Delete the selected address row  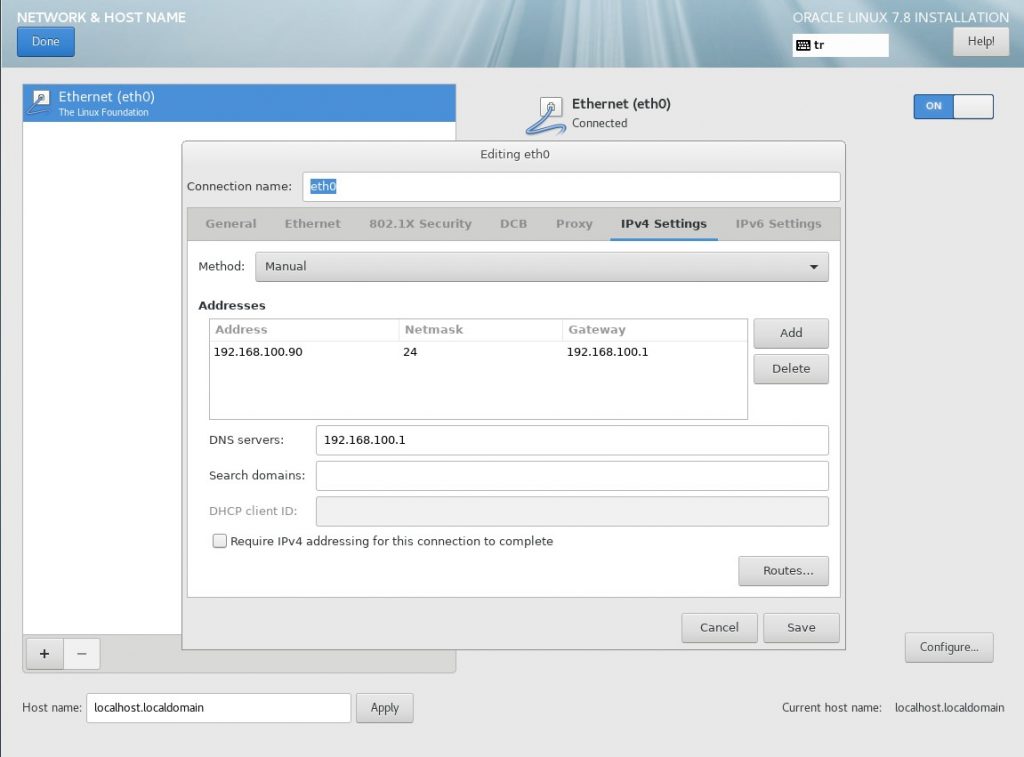(x=791, y=369)
